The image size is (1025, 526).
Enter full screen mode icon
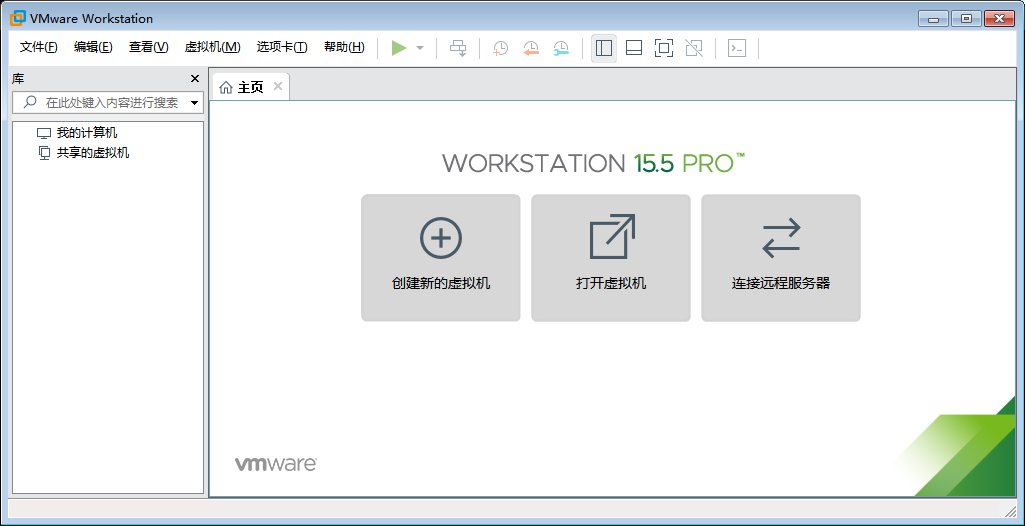(664, 48)
